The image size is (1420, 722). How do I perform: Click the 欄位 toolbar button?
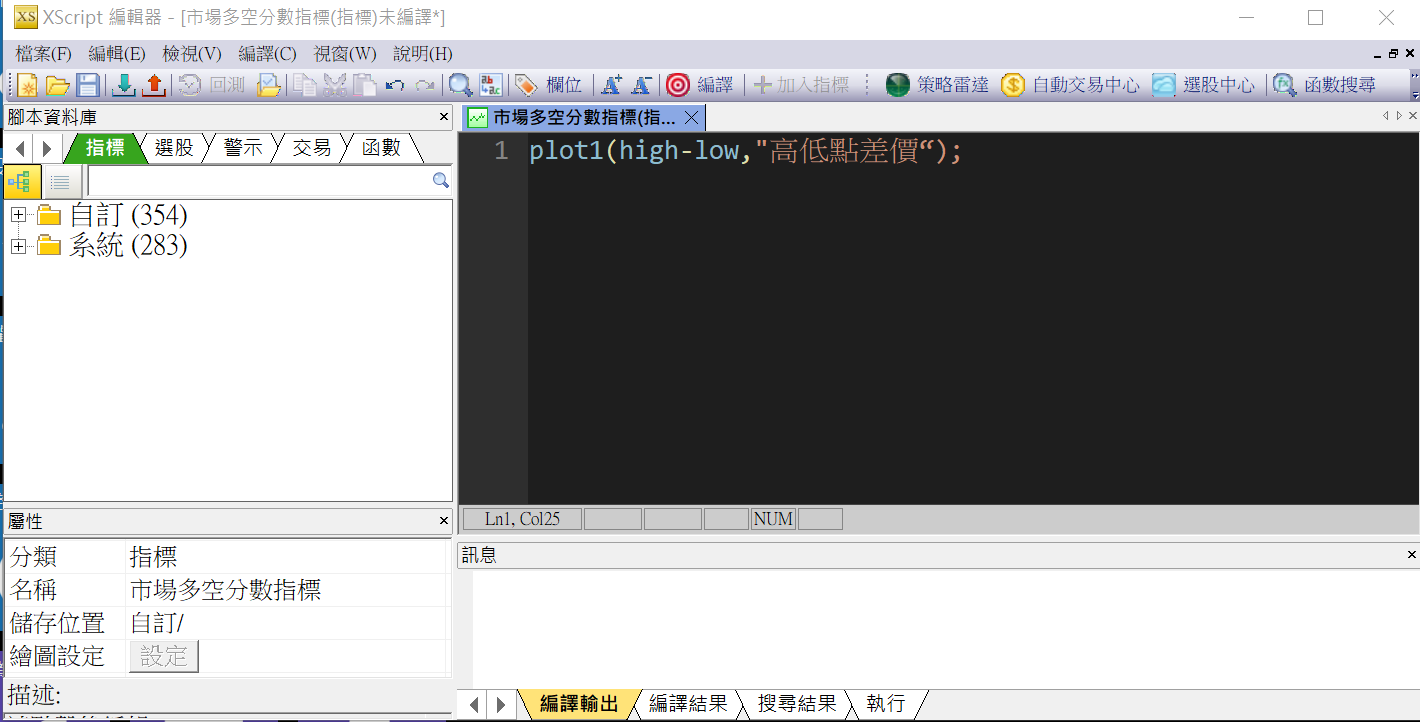[549, 85]
